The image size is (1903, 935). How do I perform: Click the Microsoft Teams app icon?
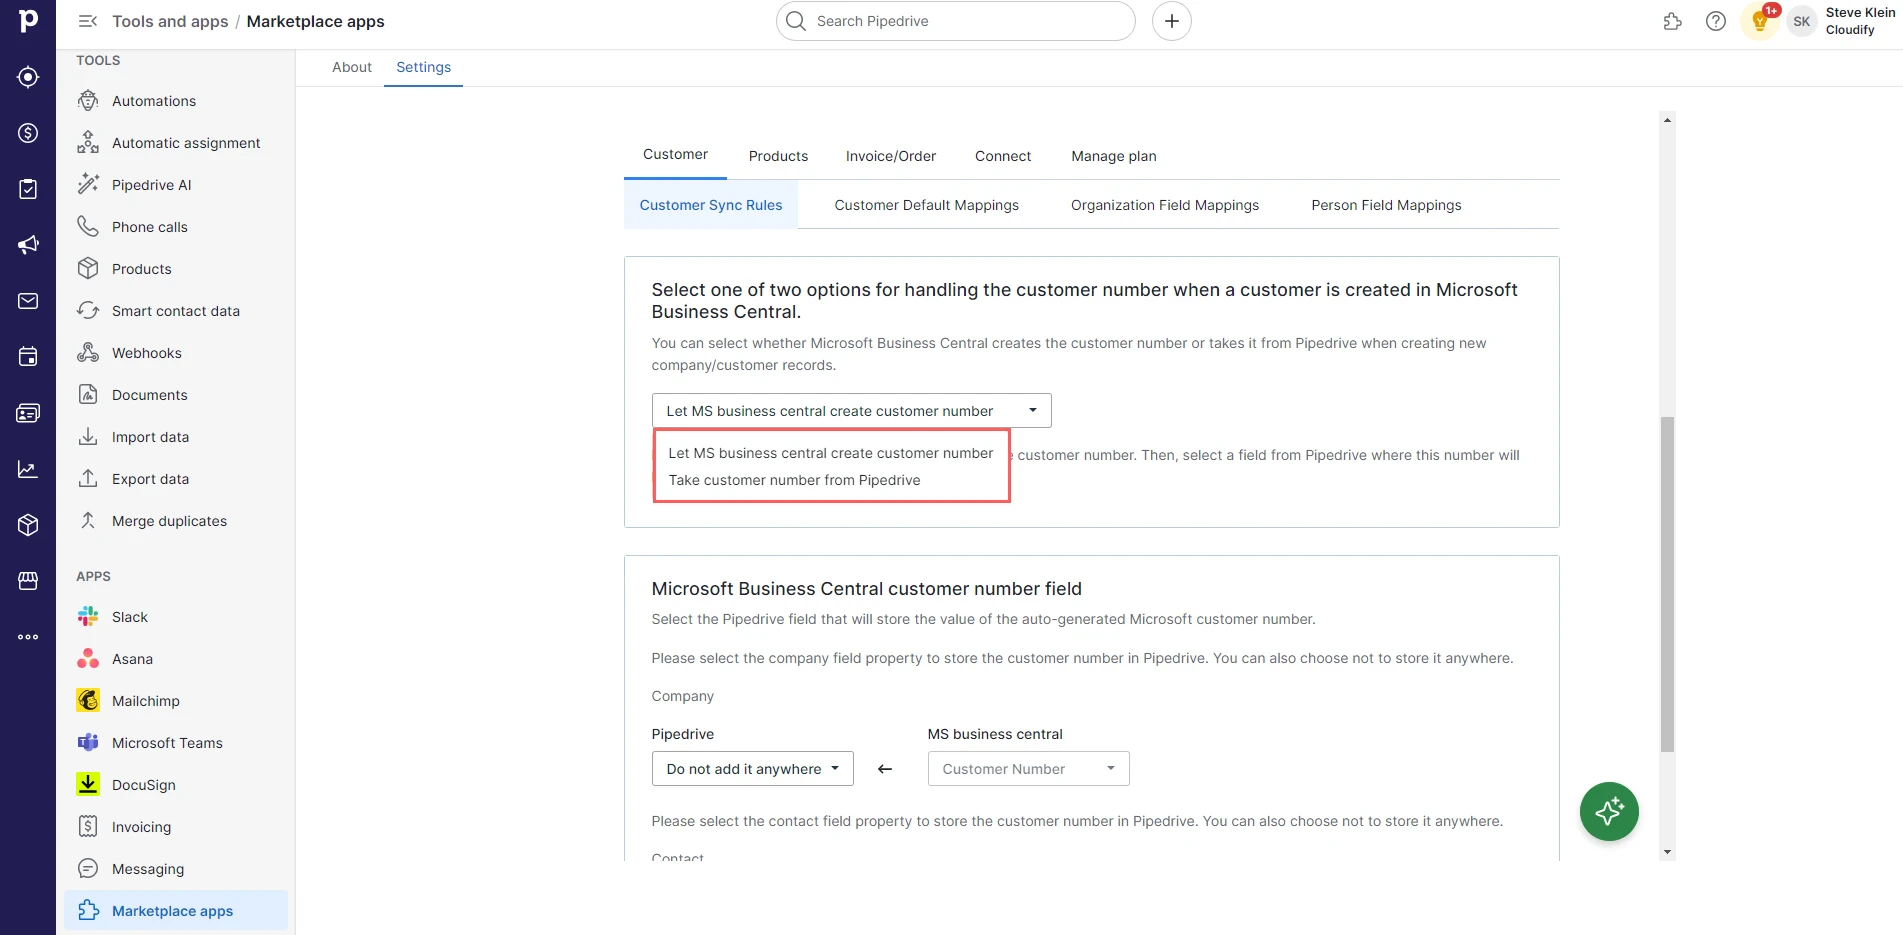88,743
